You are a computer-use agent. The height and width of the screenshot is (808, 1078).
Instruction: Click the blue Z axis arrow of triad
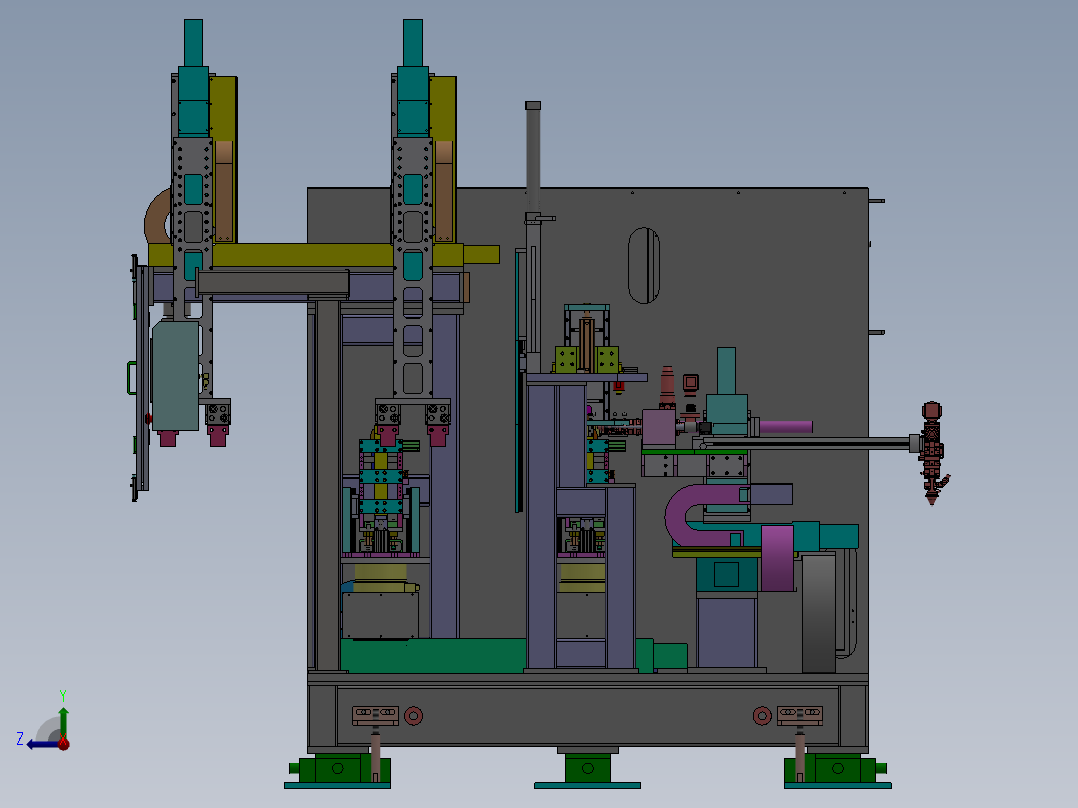pyautogui.click(x=43, y=744)
